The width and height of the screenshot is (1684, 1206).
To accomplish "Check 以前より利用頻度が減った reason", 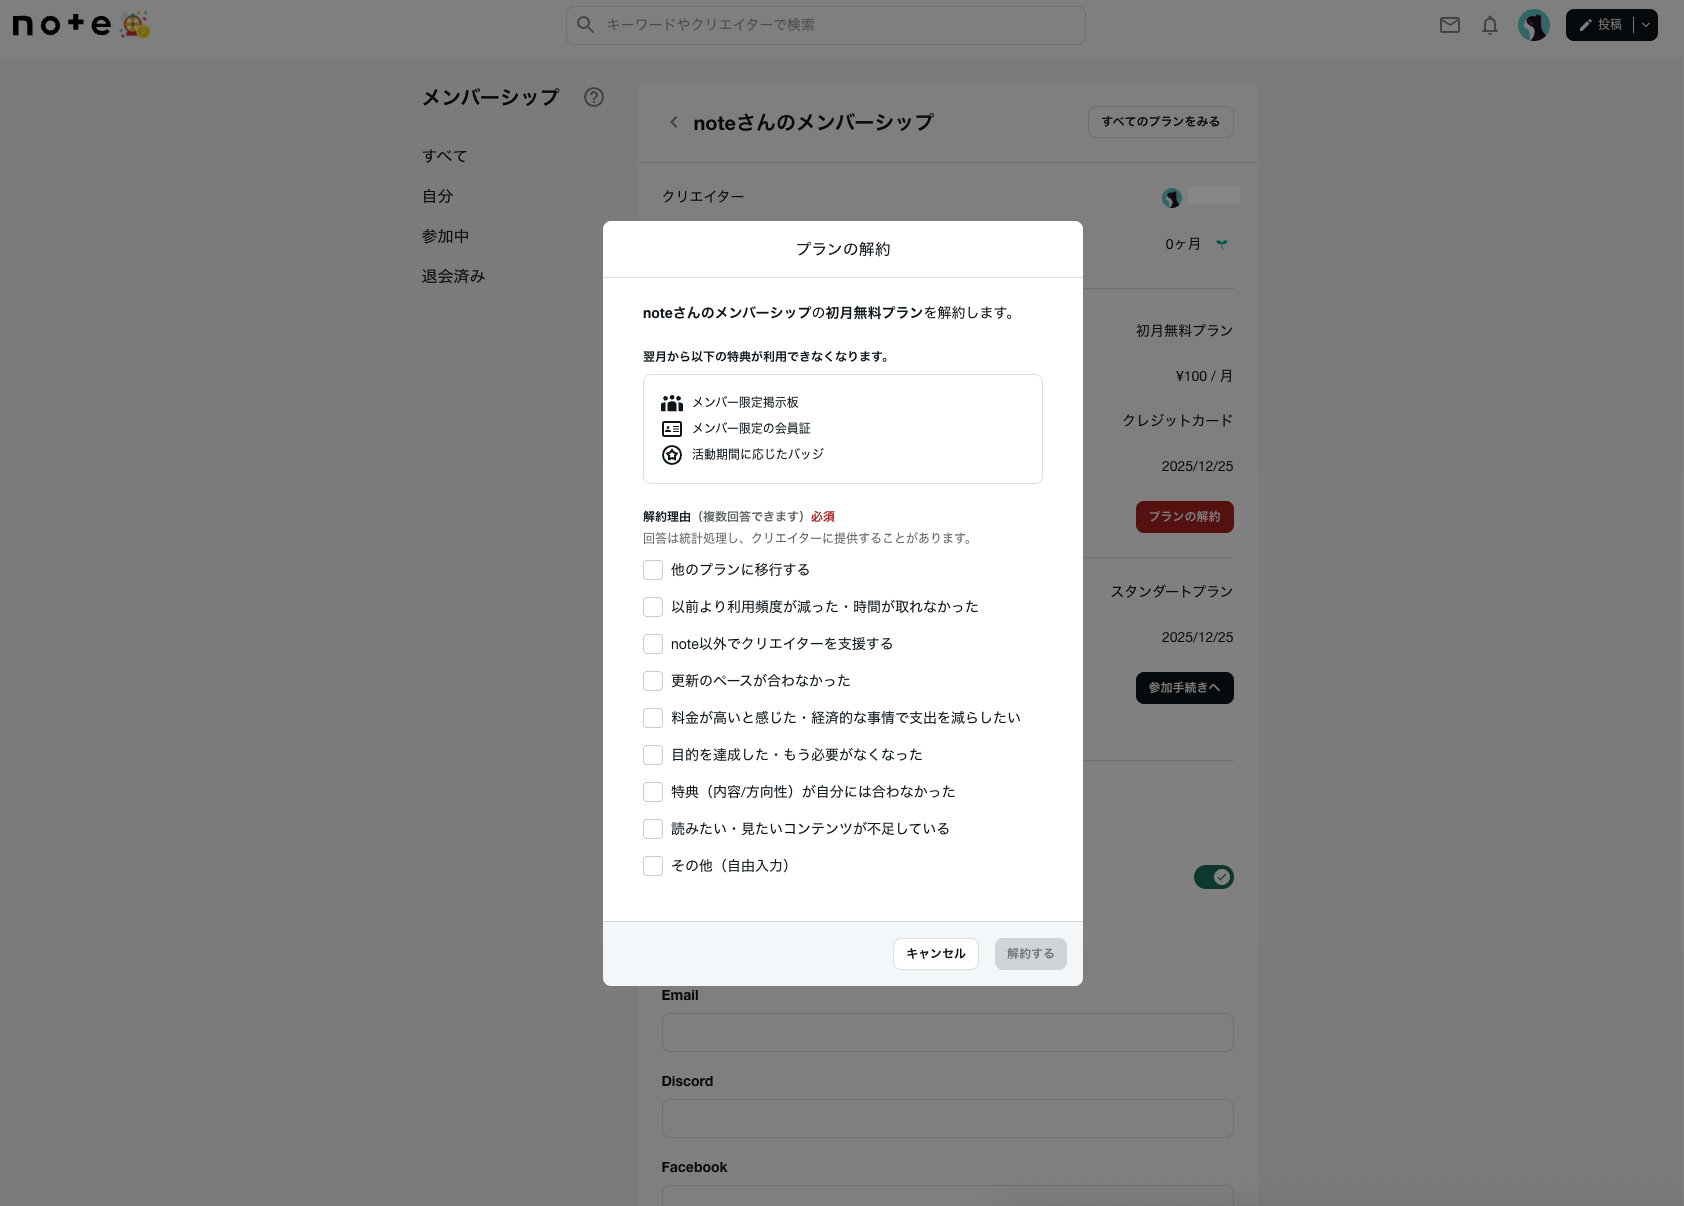I will coord(653,607).
